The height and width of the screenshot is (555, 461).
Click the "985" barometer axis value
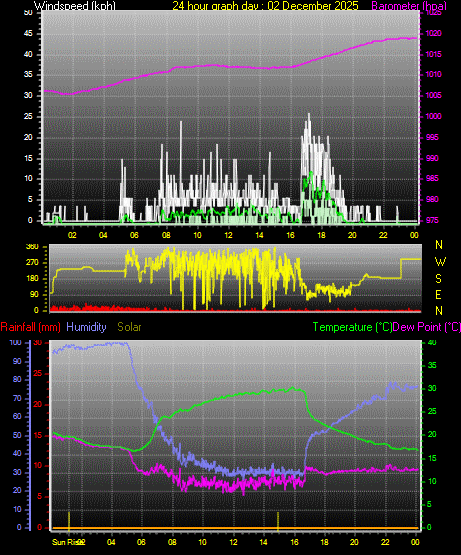(x=432, y=178)
